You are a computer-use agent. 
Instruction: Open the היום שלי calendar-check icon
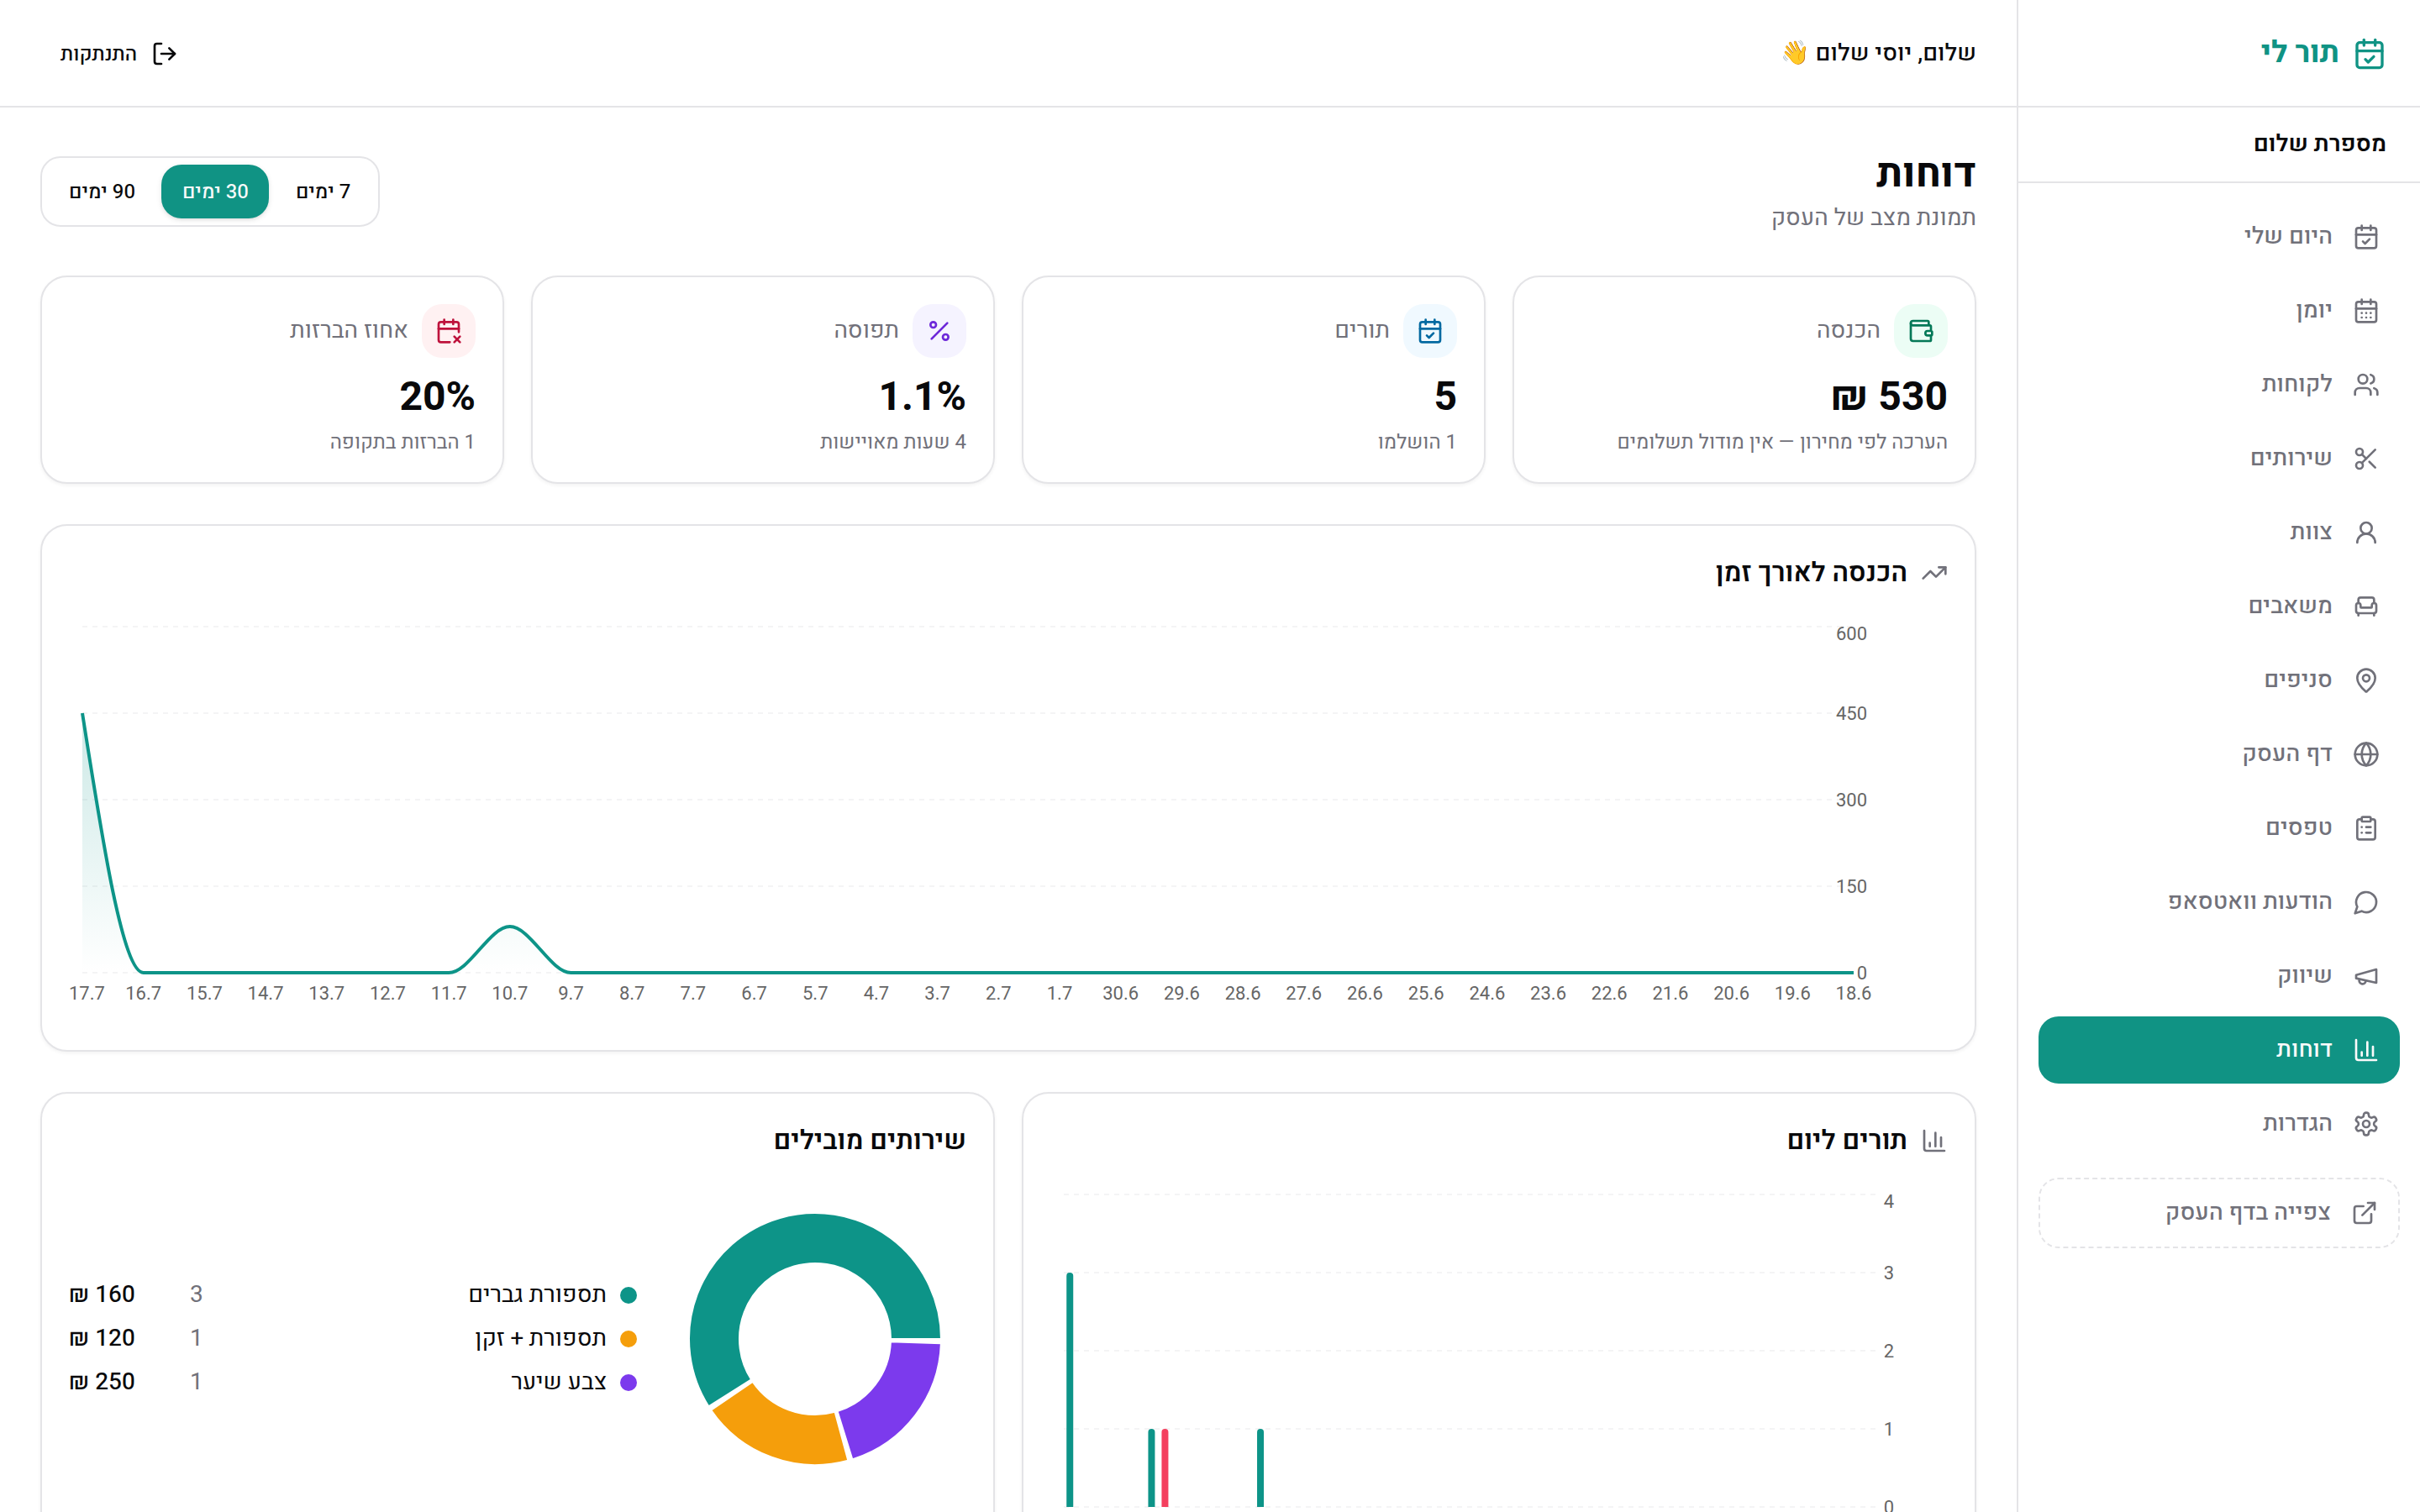tap(2365, 237)
